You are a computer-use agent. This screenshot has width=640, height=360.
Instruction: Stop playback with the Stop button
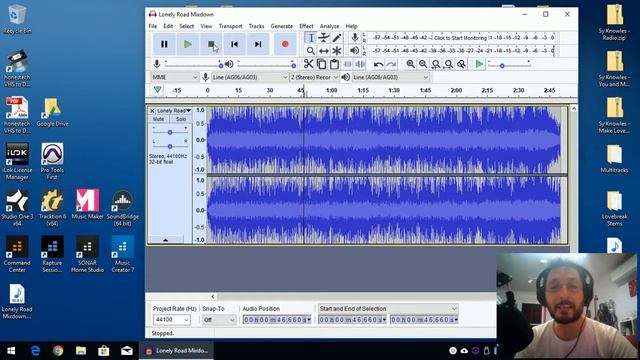pyautogui.click(x=211, y=44)
